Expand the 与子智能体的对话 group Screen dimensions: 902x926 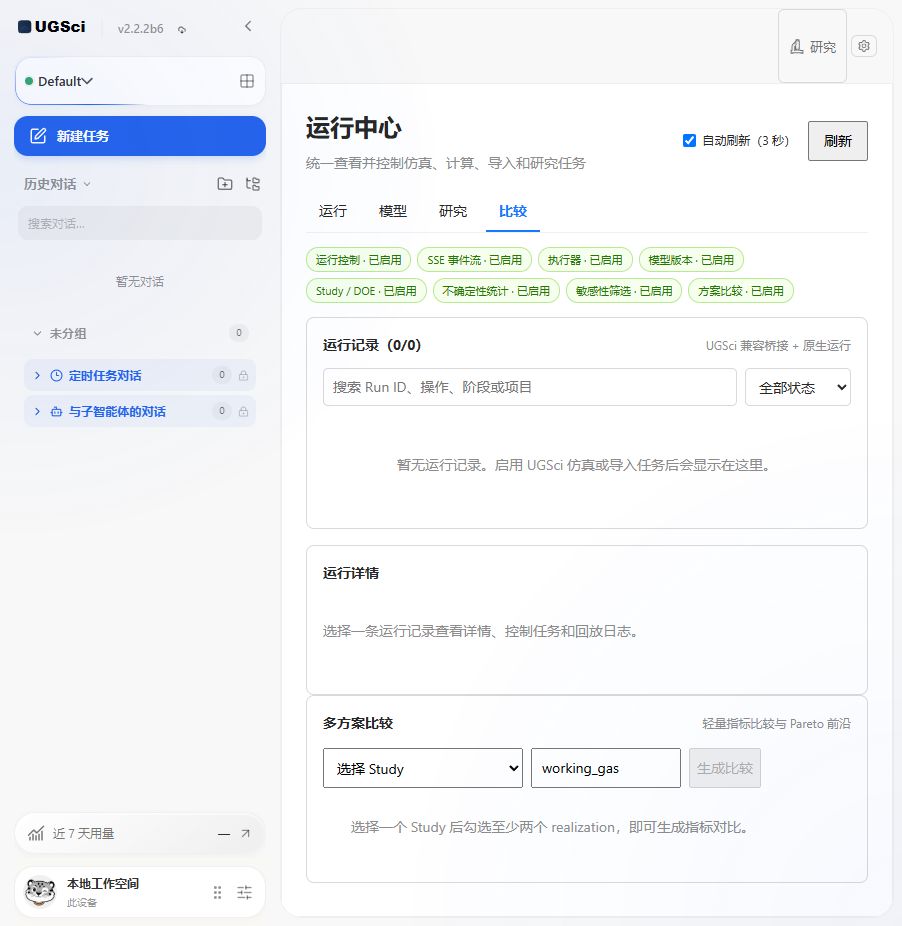tap(37, 412)
